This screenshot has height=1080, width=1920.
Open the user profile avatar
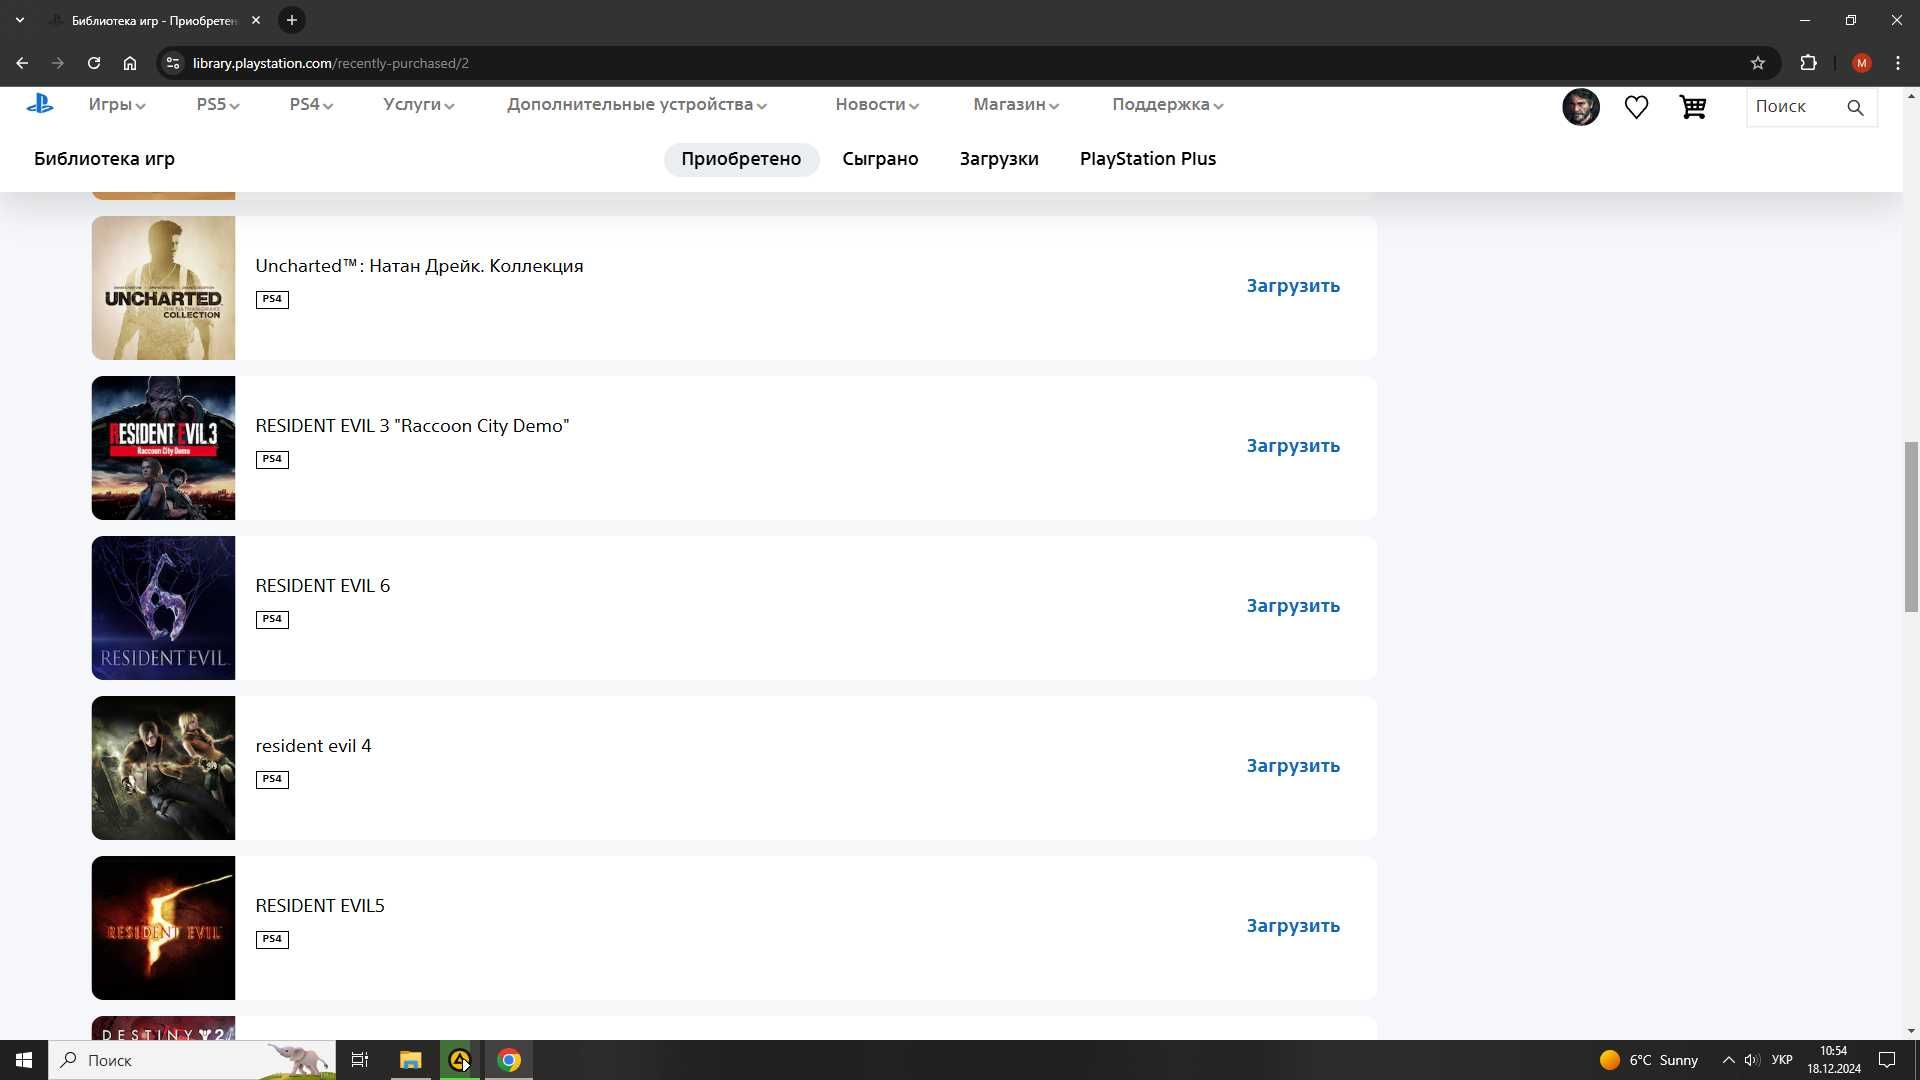(x=1581, y=107)
